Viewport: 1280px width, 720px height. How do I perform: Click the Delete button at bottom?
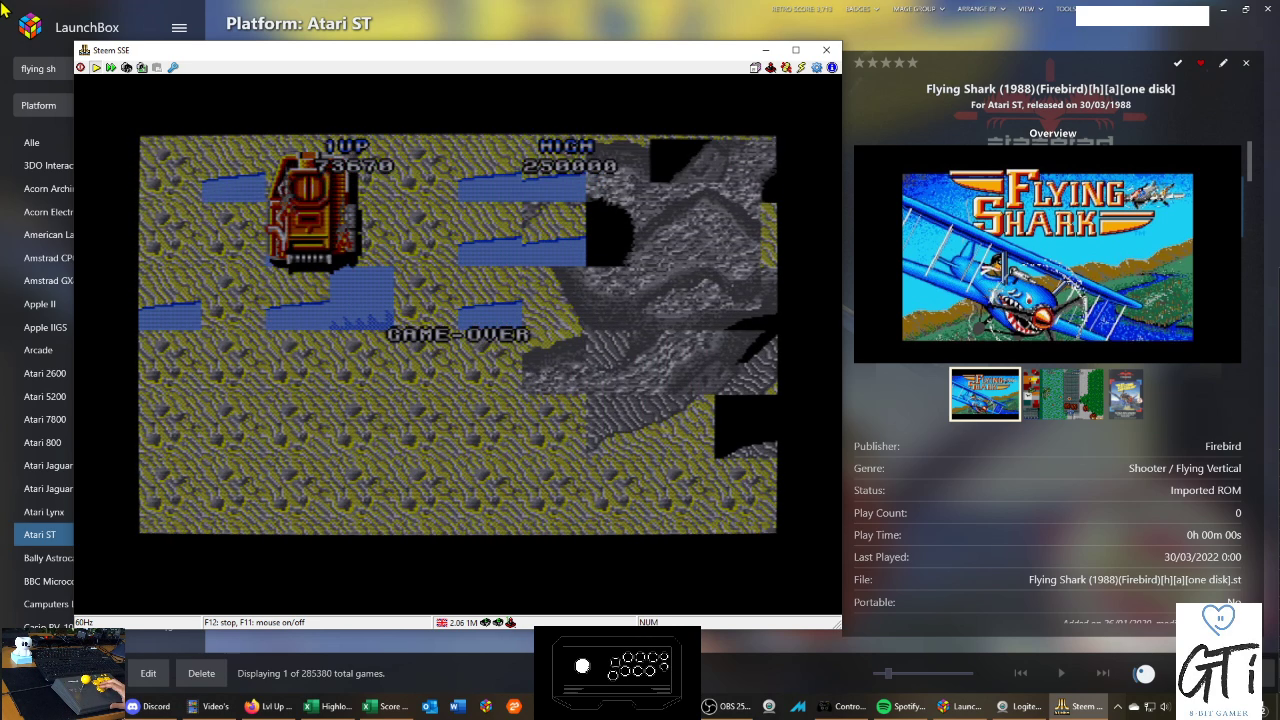click(x=201, y=673)
